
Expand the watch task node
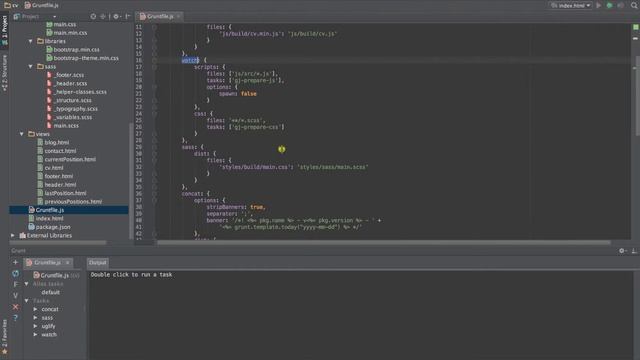(36, 335)
